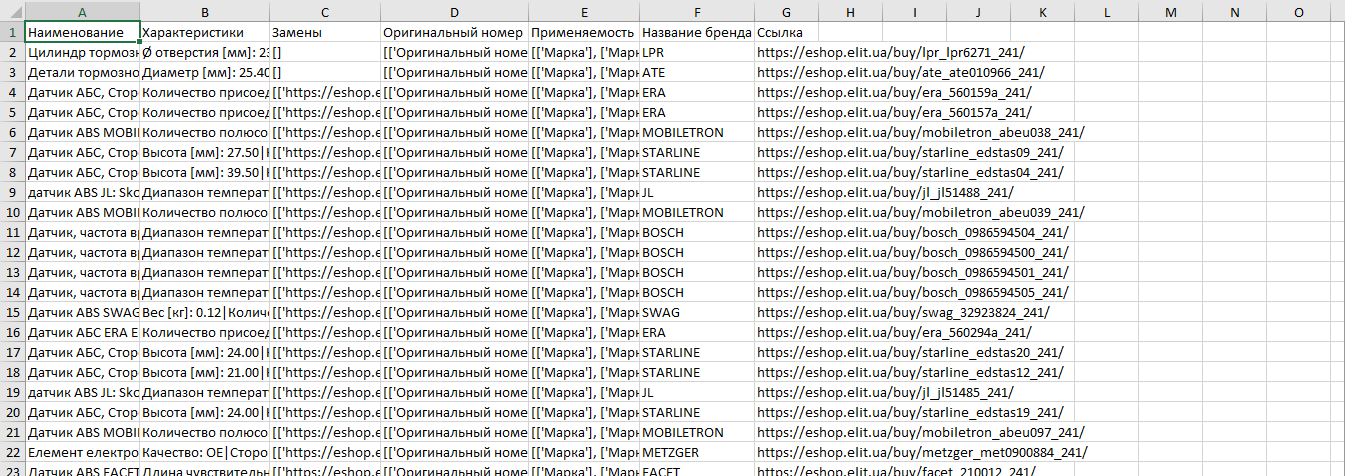Click the 'Замены' header cell

(325, 32)
